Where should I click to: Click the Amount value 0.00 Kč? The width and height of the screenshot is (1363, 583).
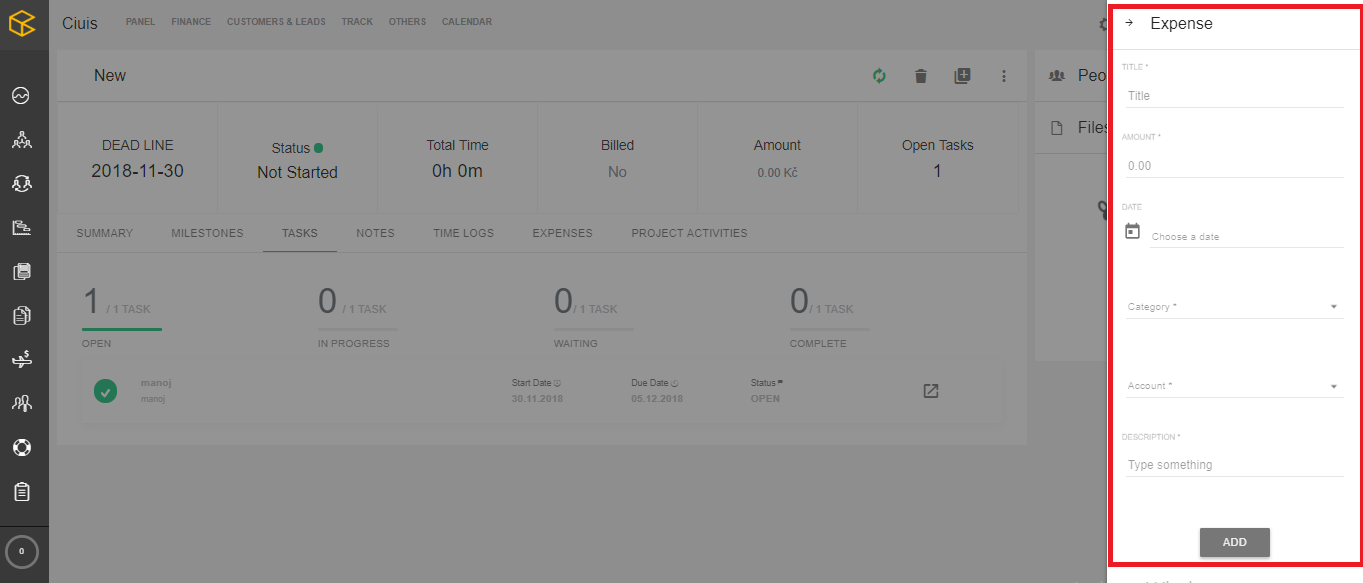coord(777,172)
